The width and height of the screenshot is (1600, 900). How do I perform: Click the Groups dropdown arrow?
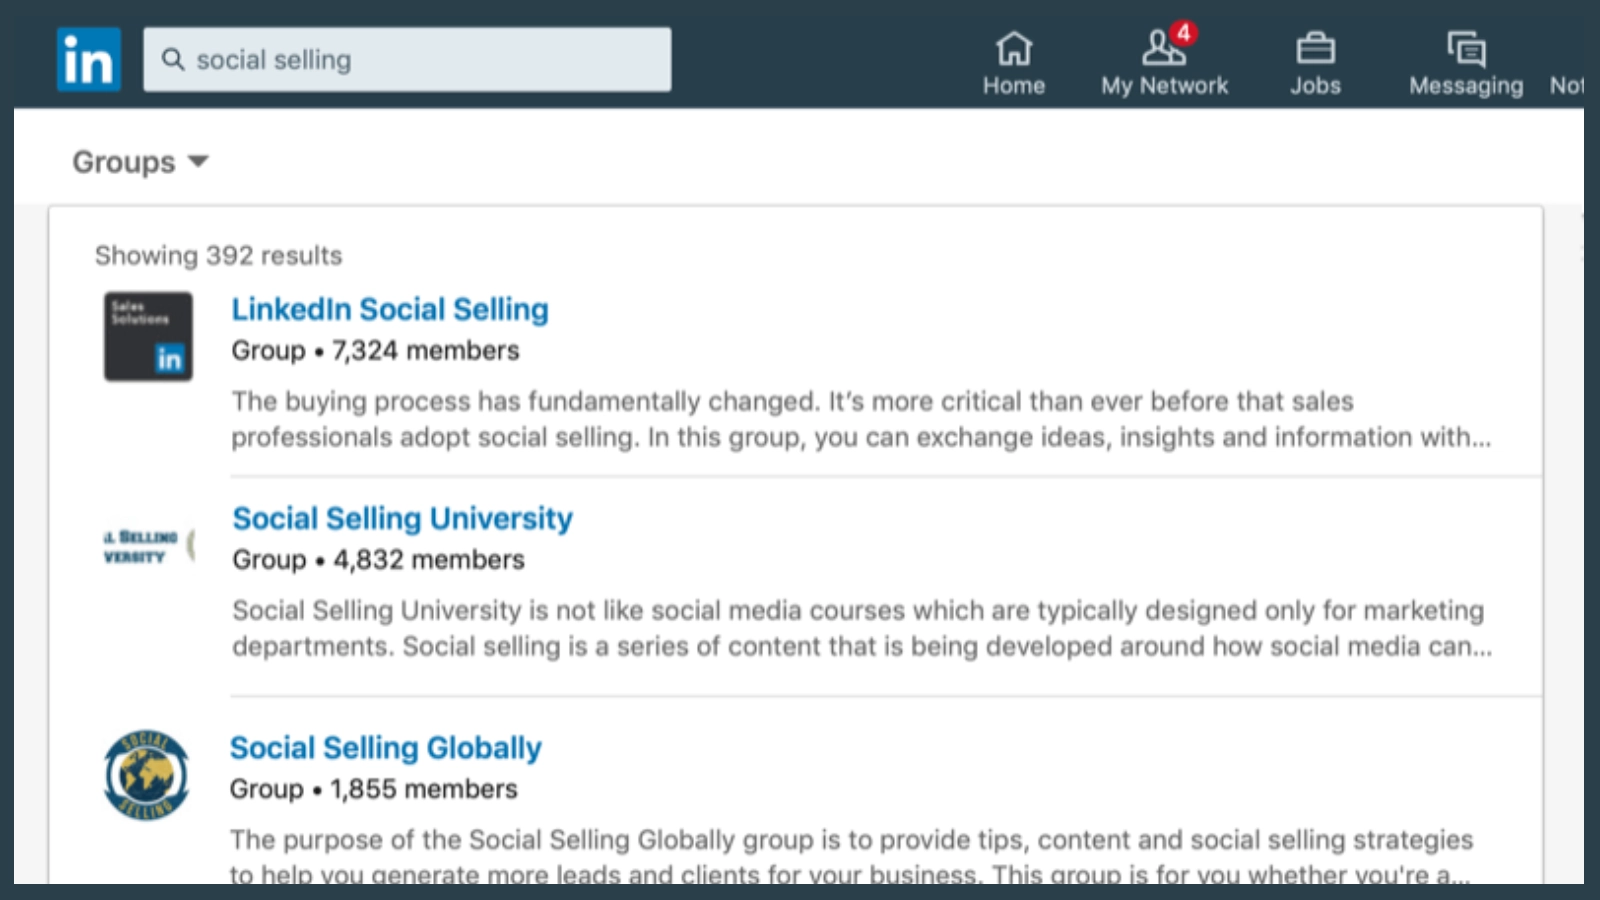198,161
